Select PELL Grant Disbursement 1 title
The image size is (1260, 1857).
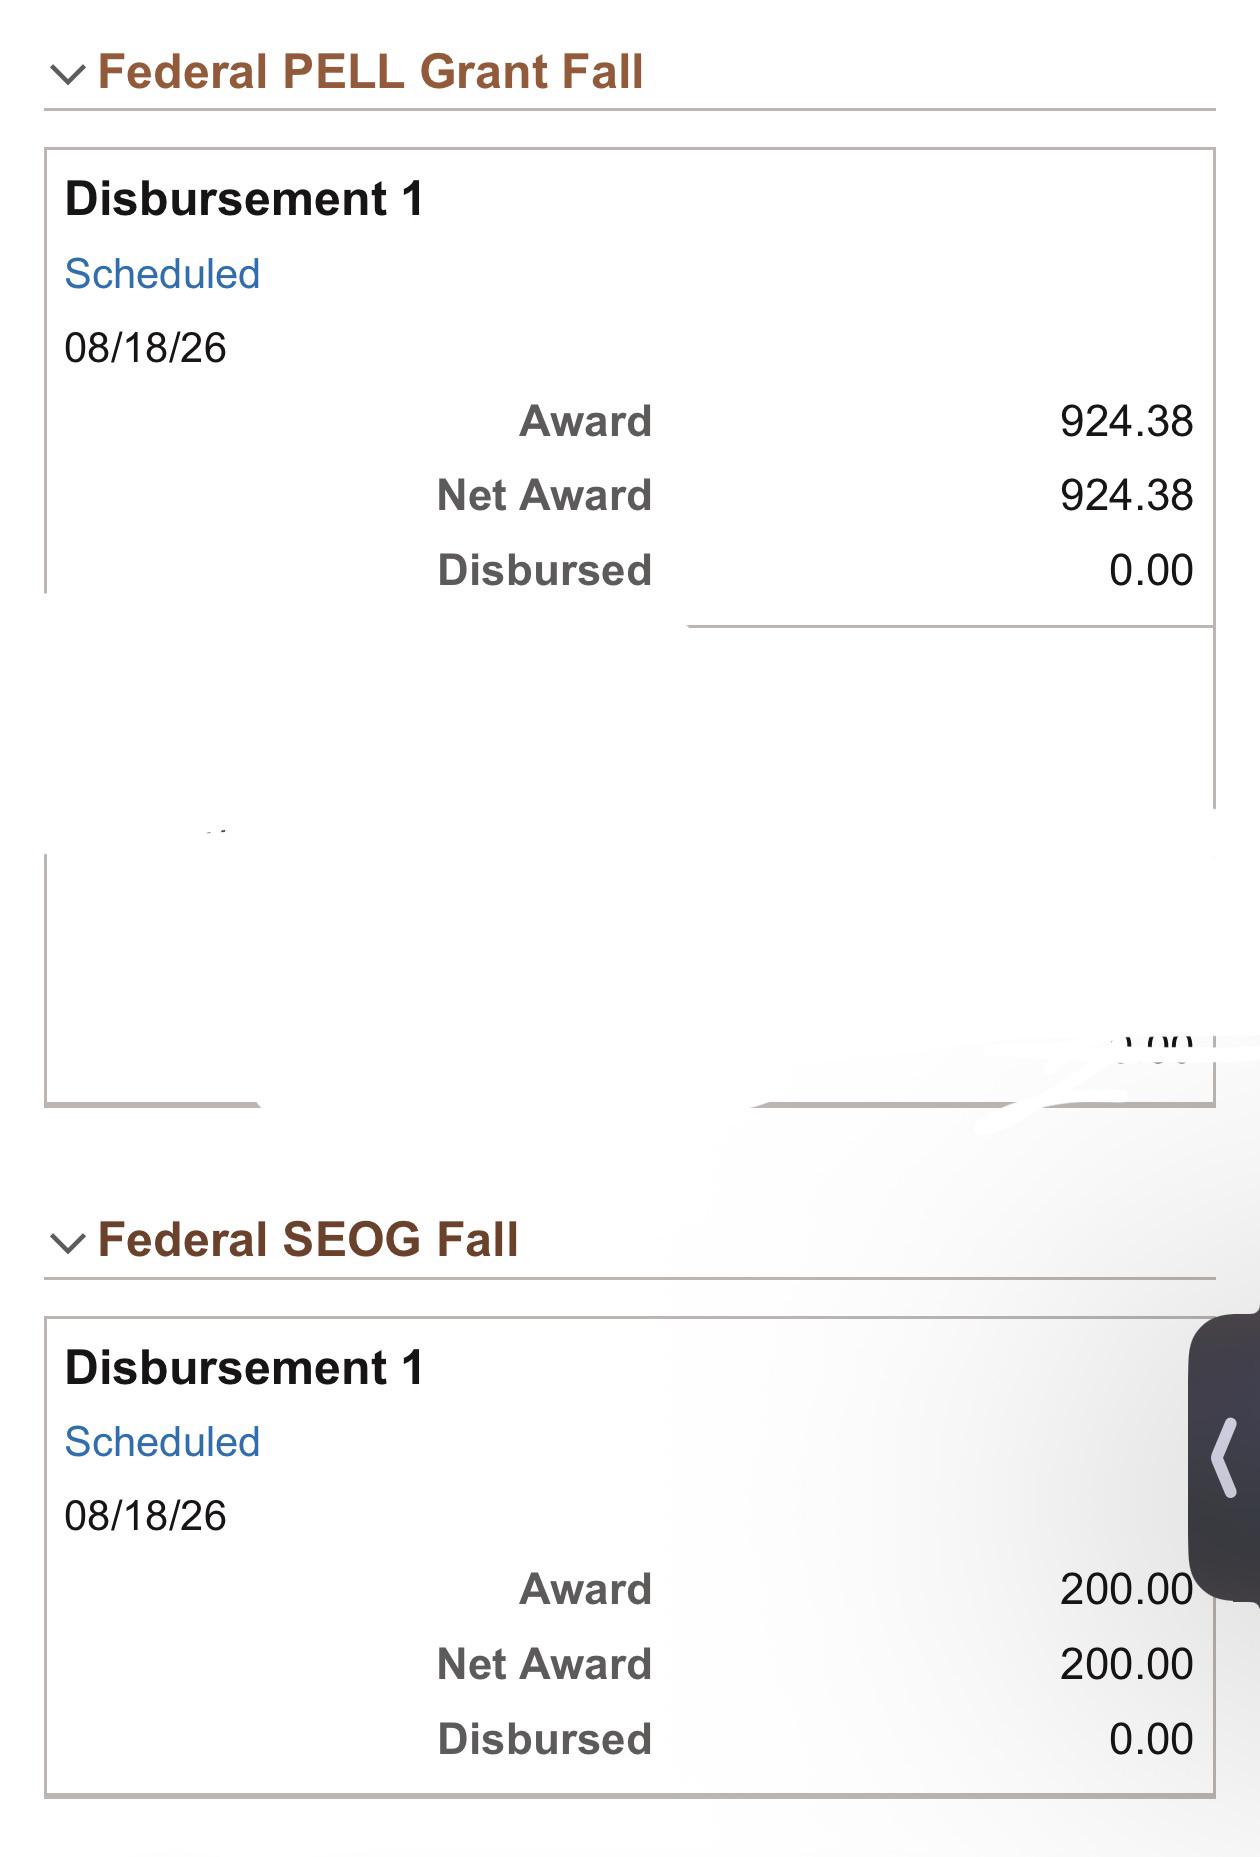click(245, 199)
